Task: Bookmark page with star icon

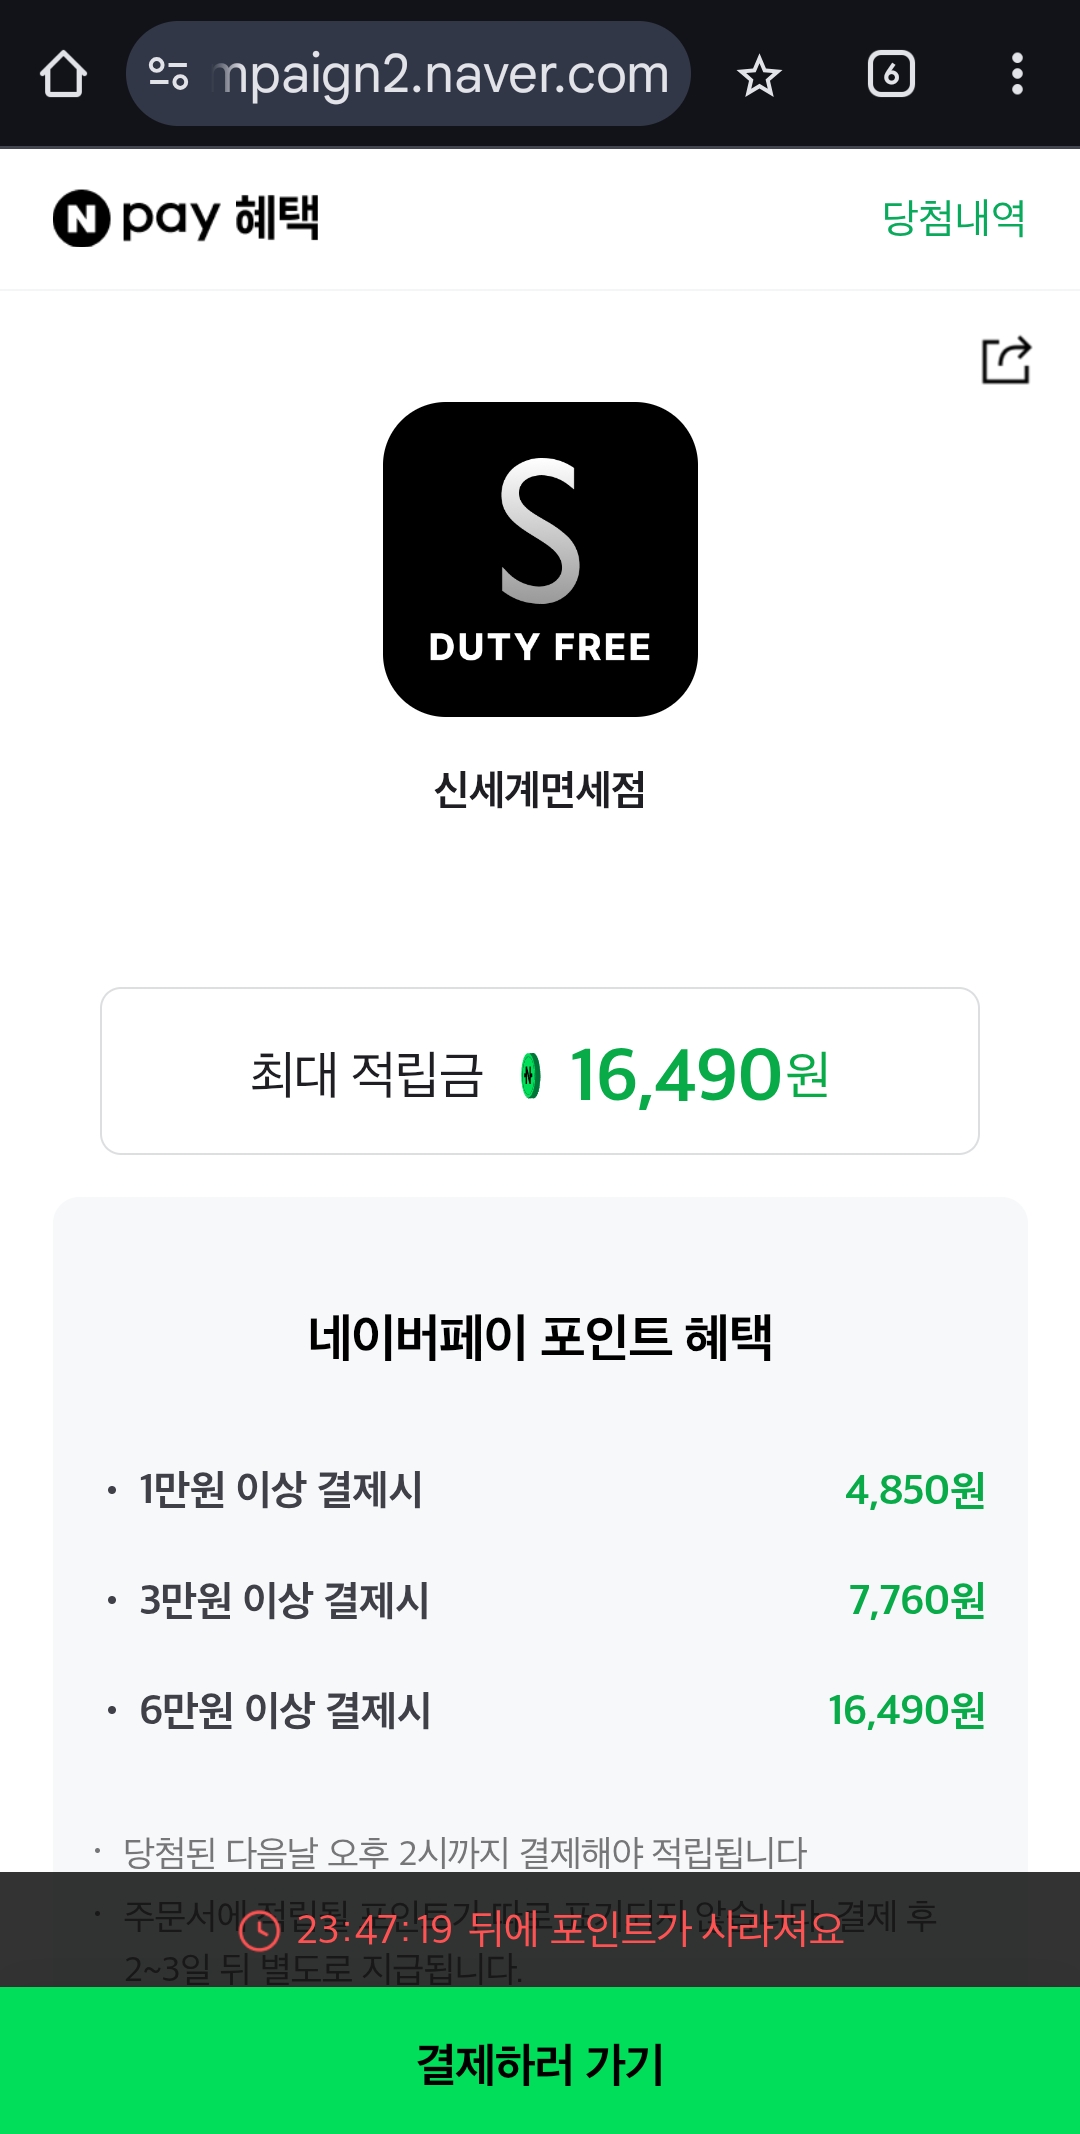Action: tap(759, 75)
